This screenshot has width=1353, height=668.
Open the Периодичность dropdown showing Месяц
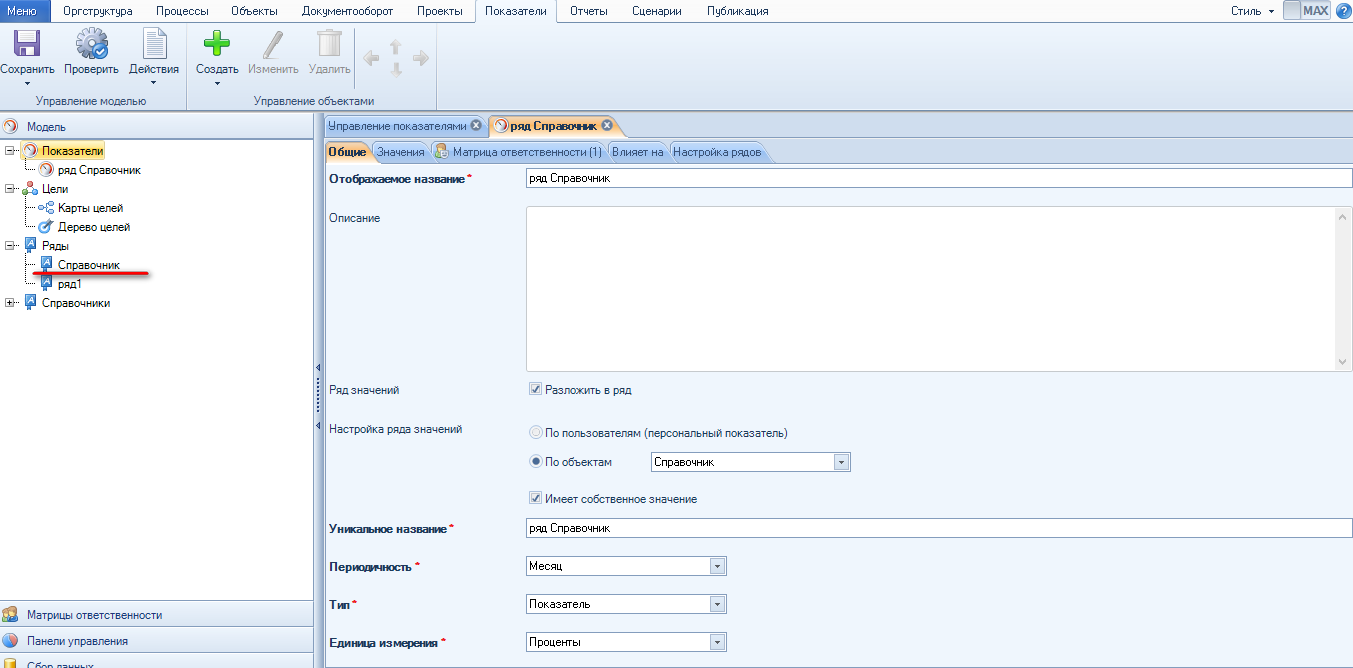coord(716,566)
